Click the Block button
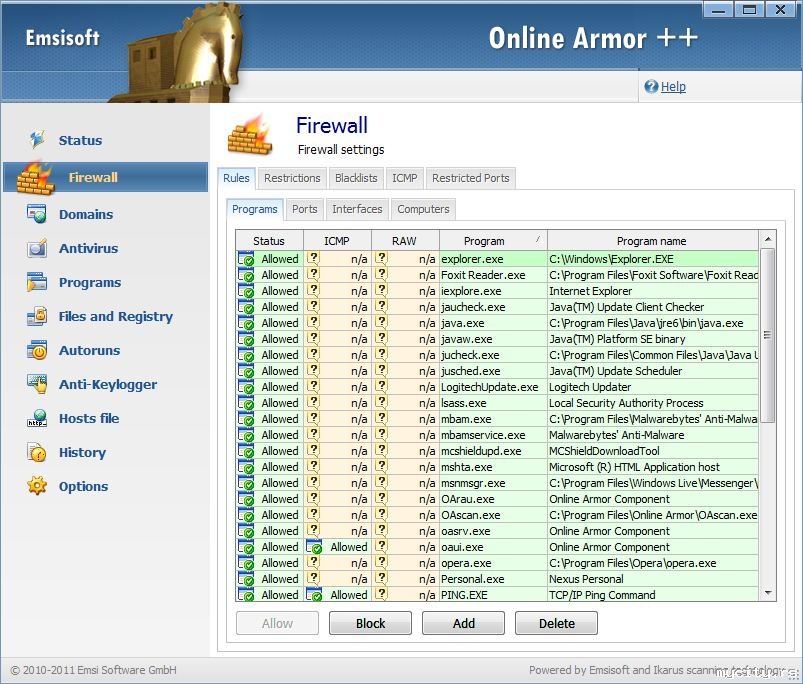803x684 pixels. coord(370,623)
